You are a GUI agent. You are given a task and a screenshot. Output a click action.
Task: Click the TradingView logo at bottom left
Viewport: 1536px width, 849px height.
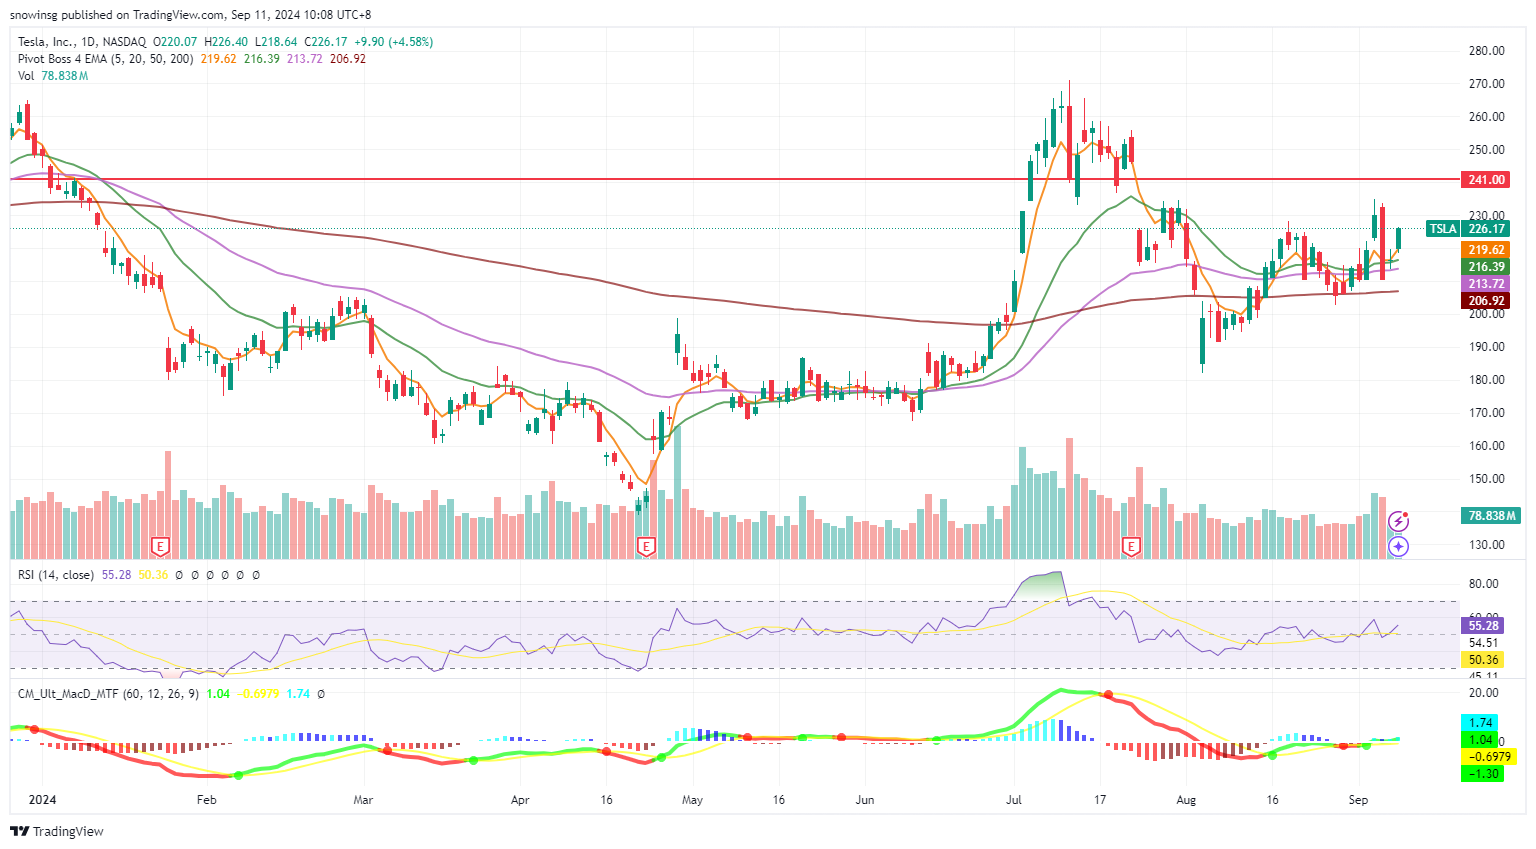[57, 831]
